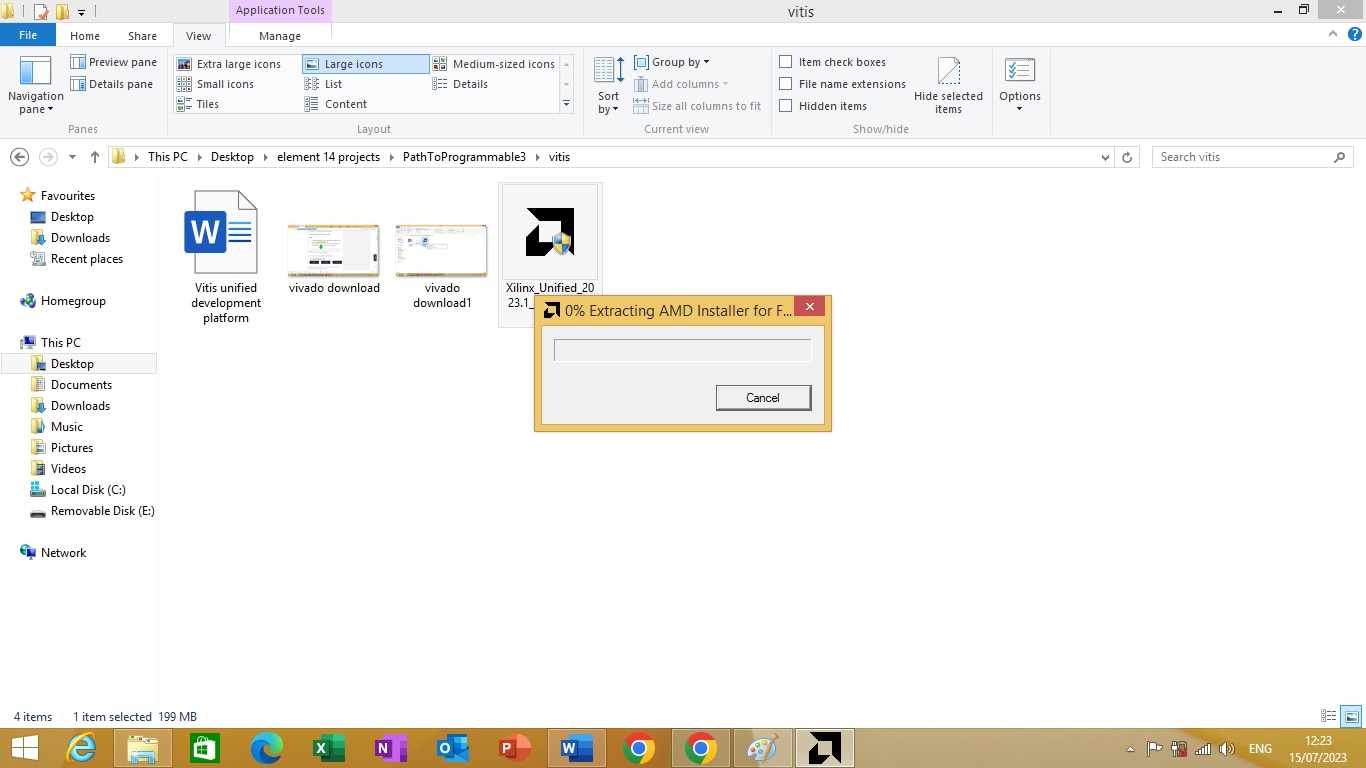The height and width of the screenshot is (768, 1366).
Task: Switch to the Home tab
Action: click(85, 36)
